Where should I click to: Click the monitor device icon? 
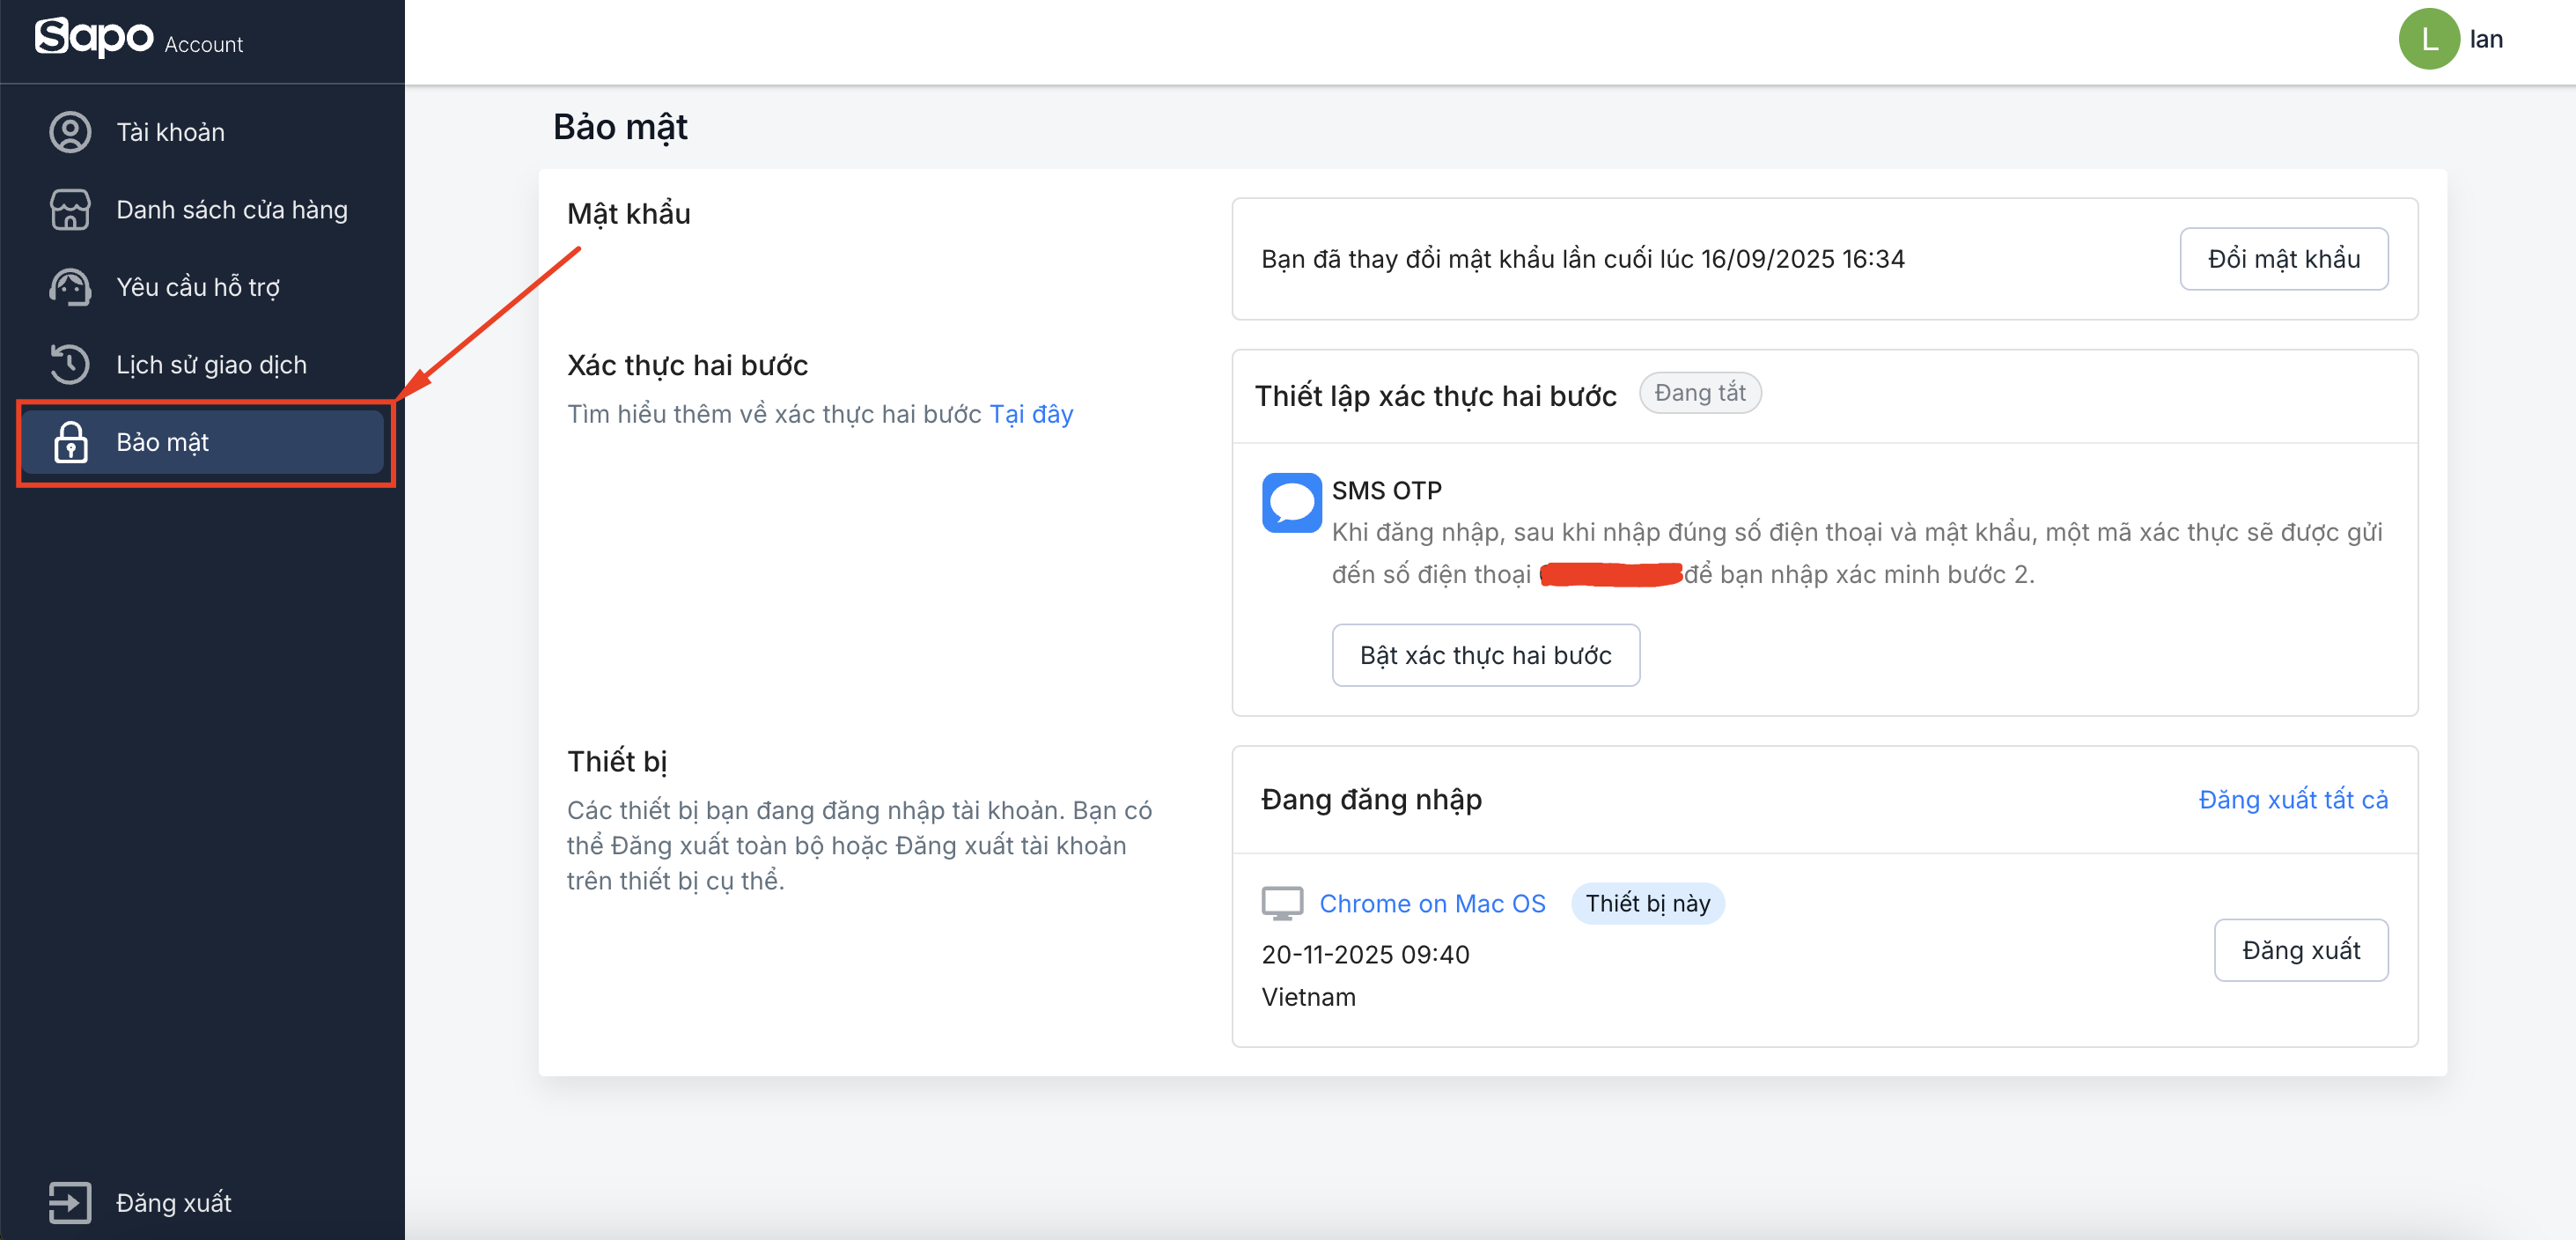(x=1281, y=903)
